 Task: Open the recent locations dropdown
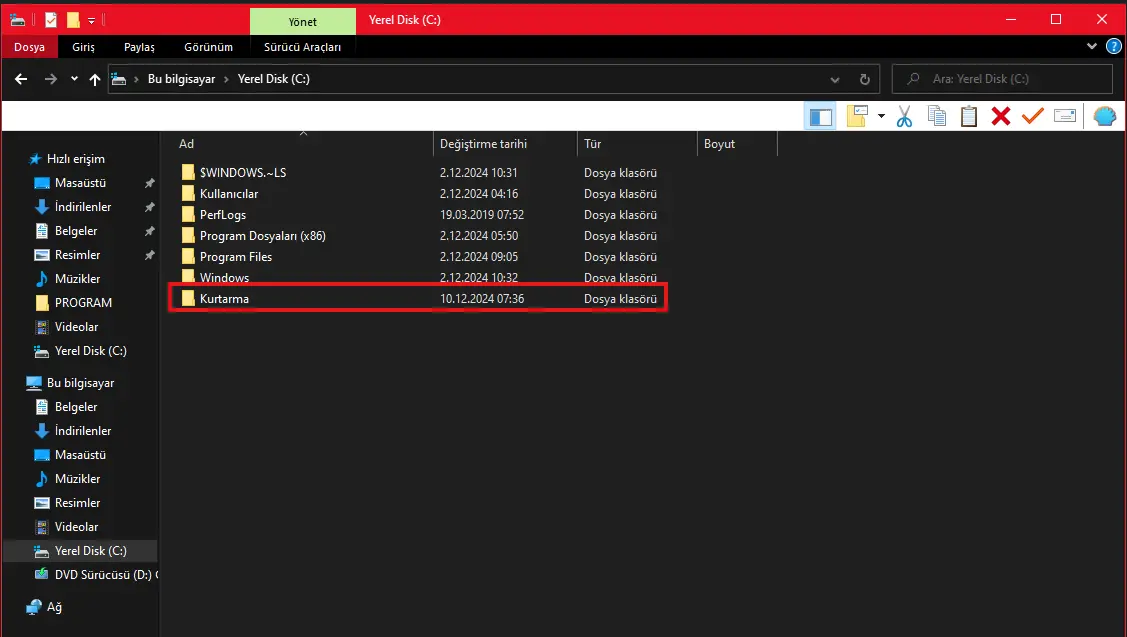[x=74, y=79]
